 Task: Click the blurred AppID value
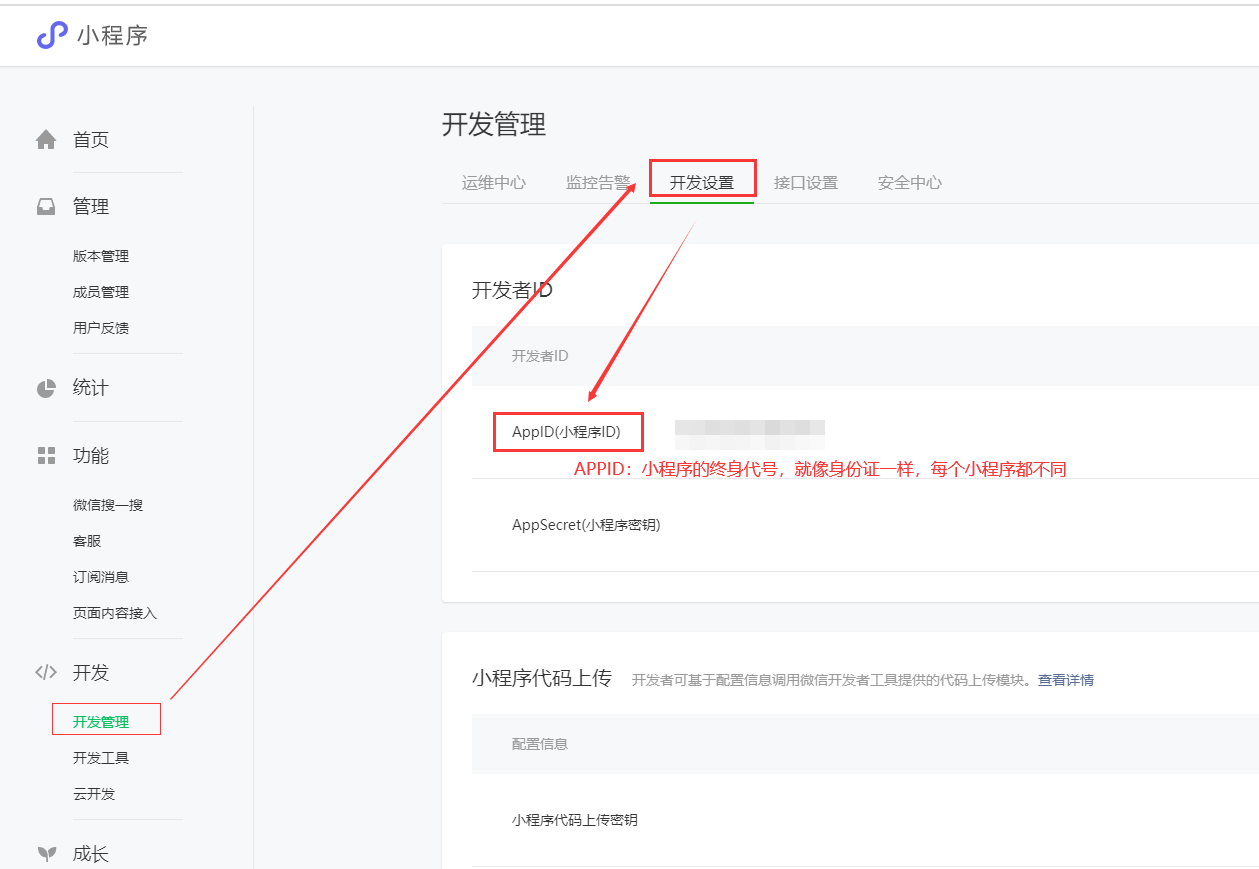pos(750,434)
